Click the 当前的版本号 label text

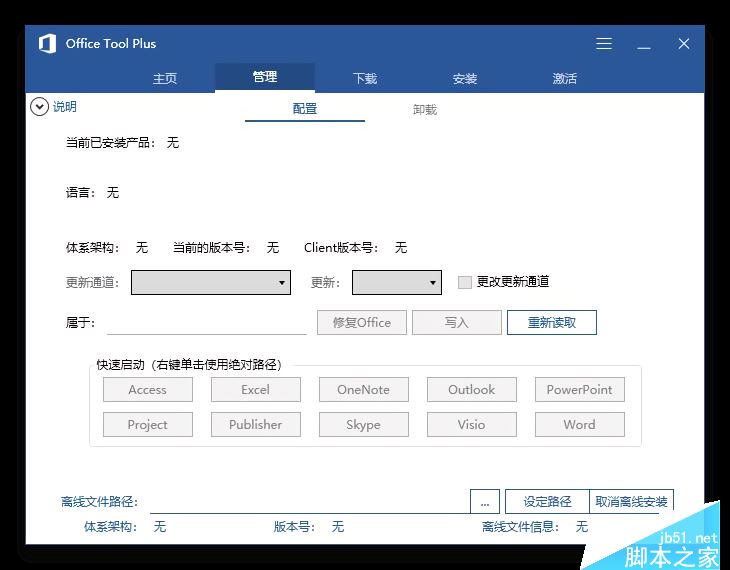(x=212, y=248)
